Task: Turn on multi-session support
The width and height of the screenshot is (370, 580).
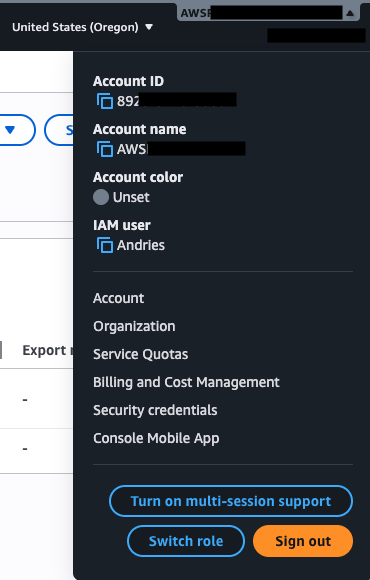Action: pos(231,501)
